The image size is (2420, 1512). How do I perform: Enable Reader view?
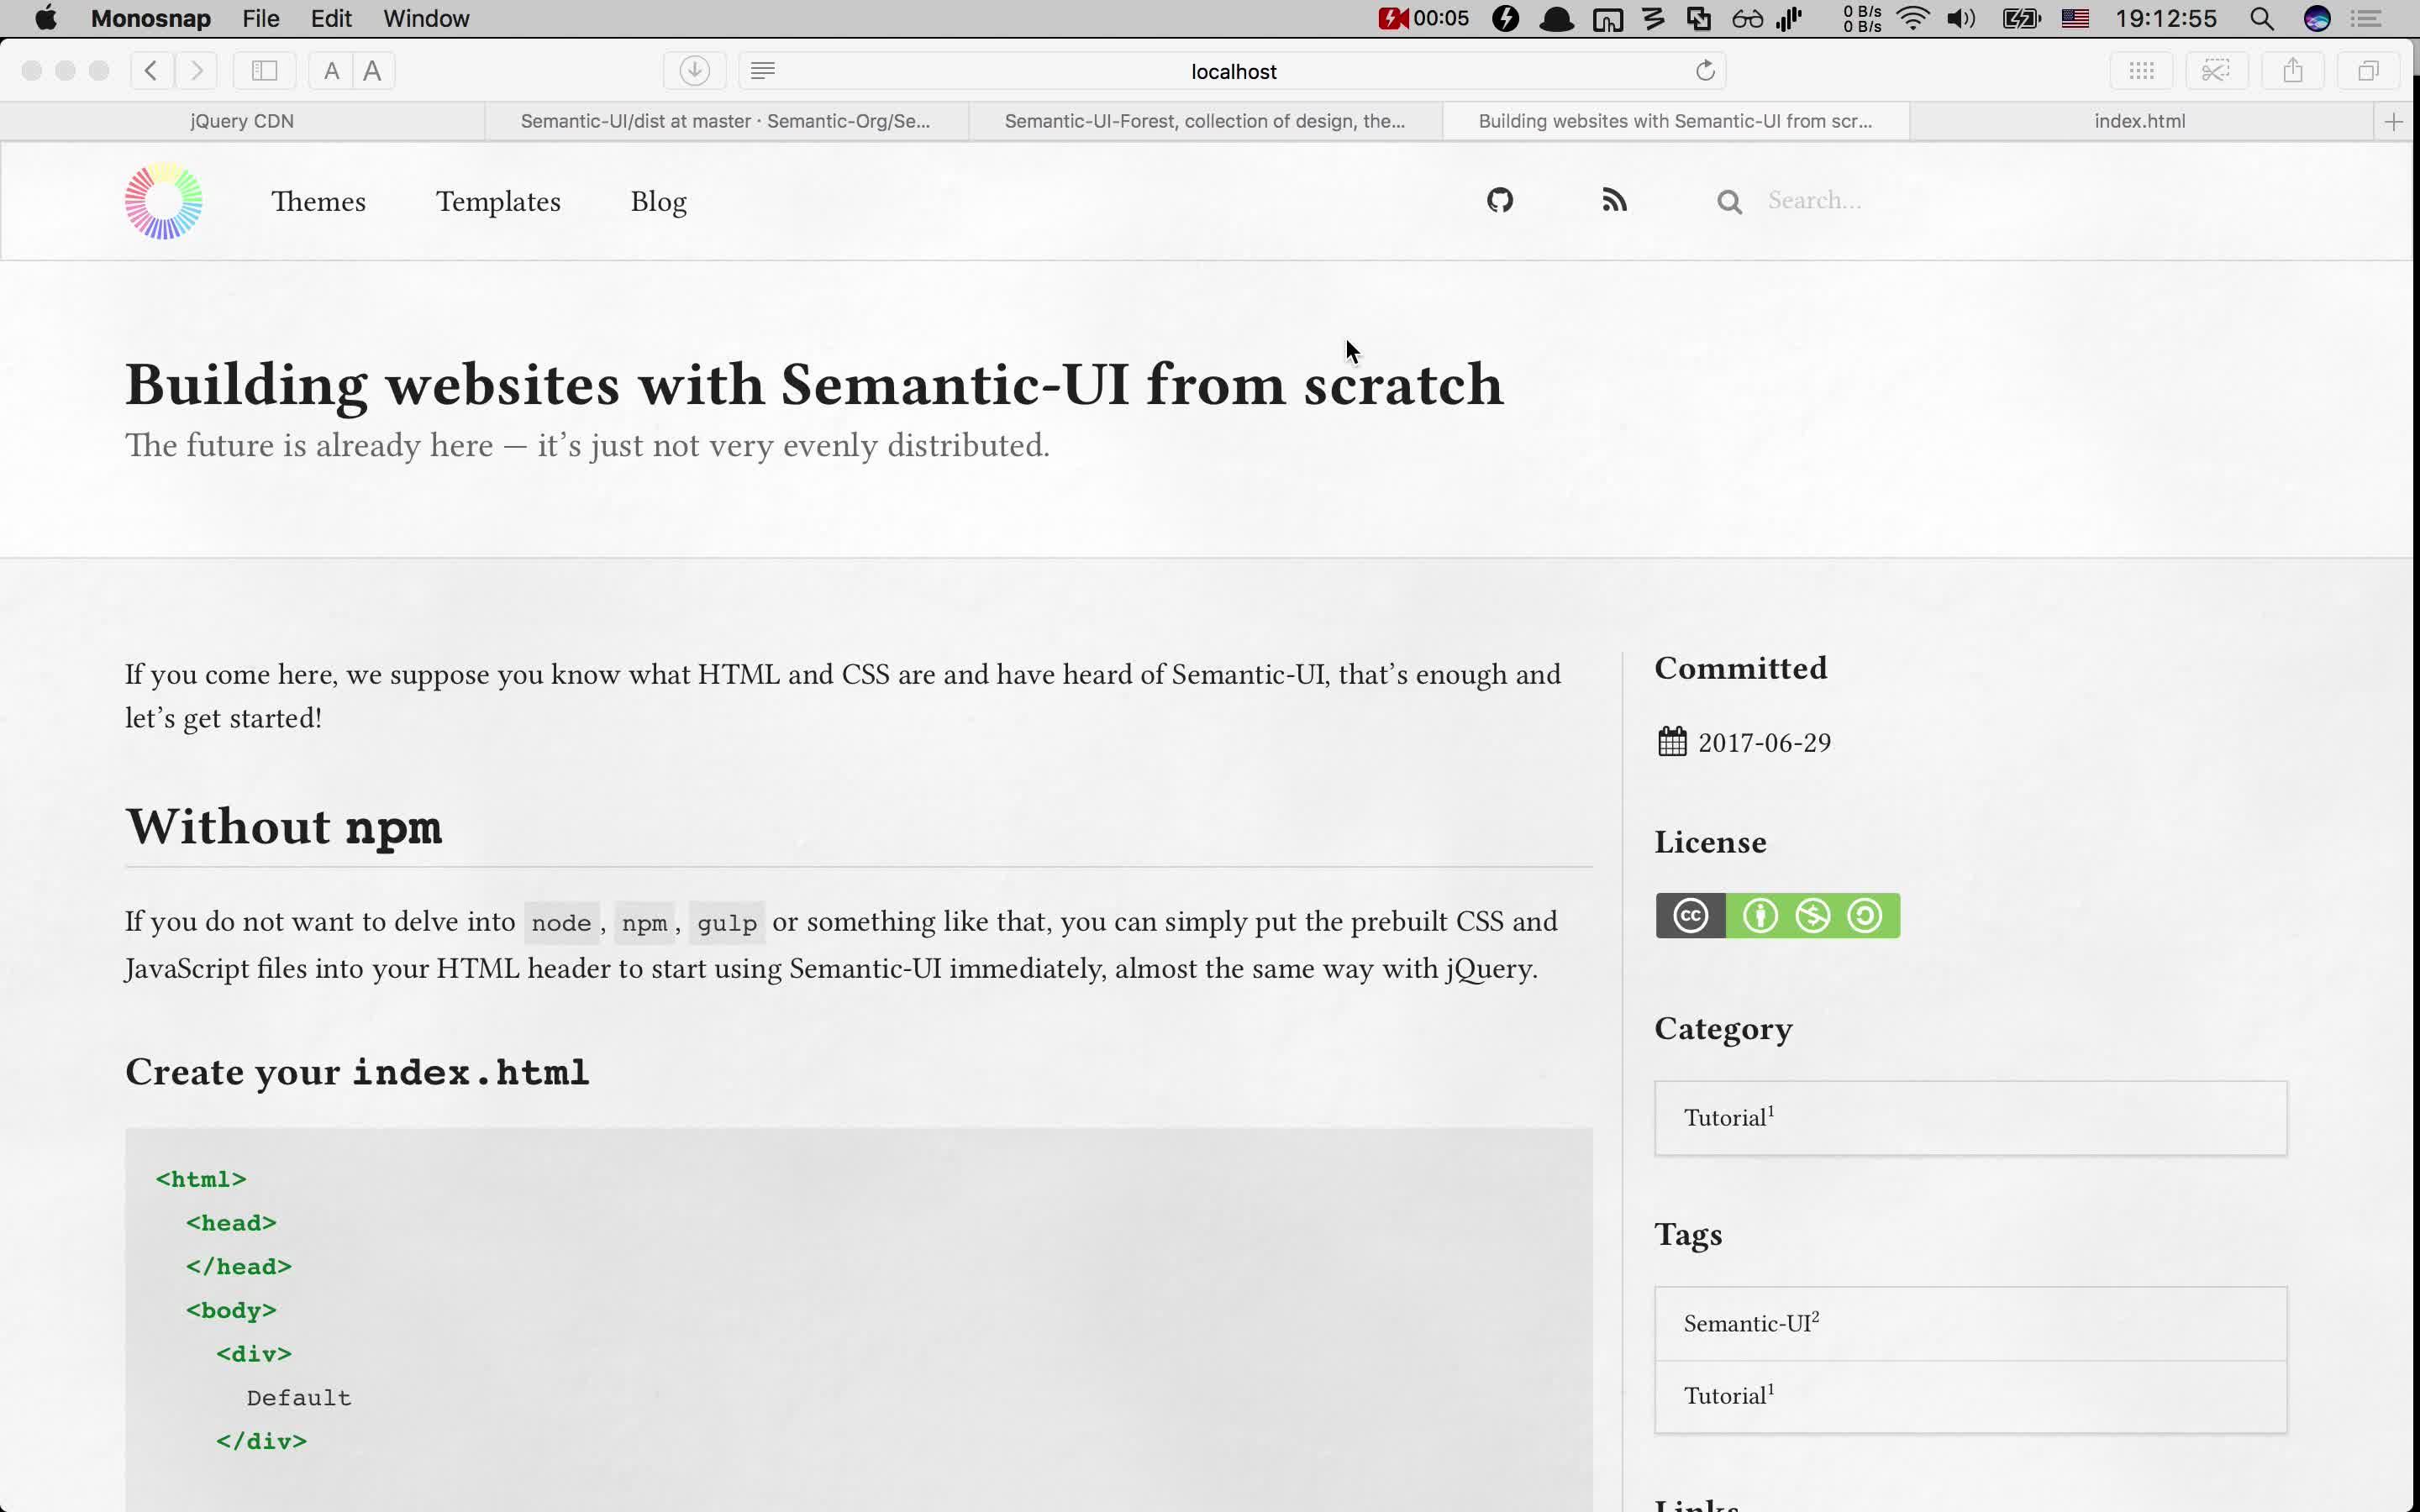(x=762, y=70)
